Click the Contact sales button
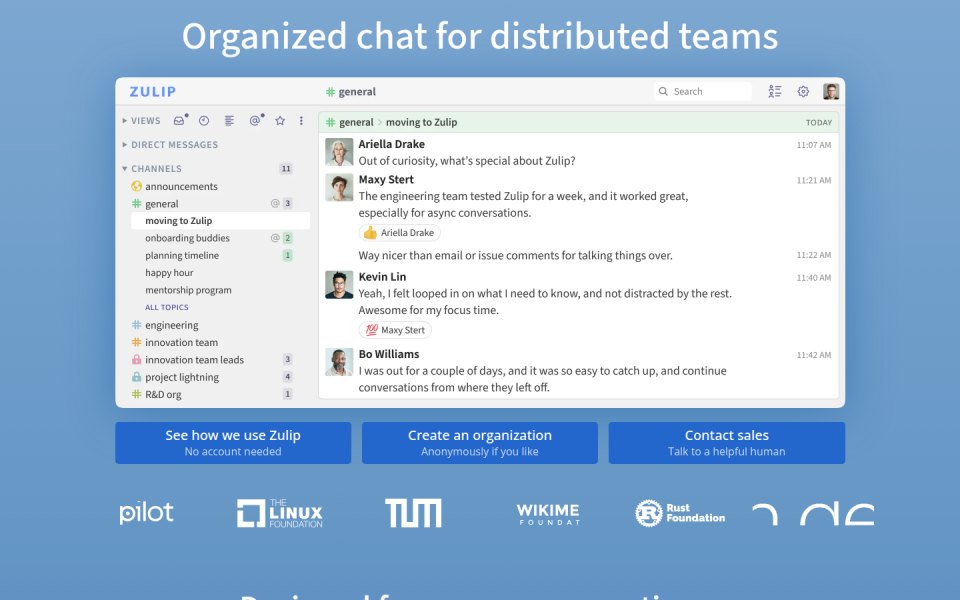 (727, 443)
